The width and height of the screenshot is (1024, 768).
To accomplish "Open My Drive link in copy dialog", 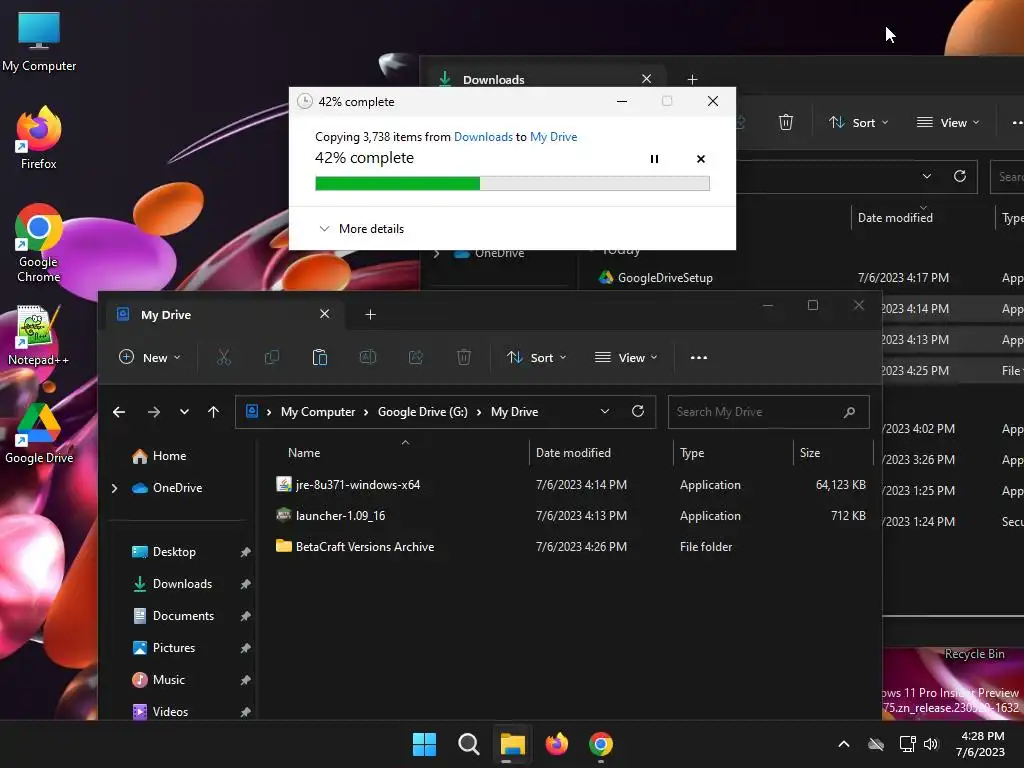I will [x=553, y=136].
